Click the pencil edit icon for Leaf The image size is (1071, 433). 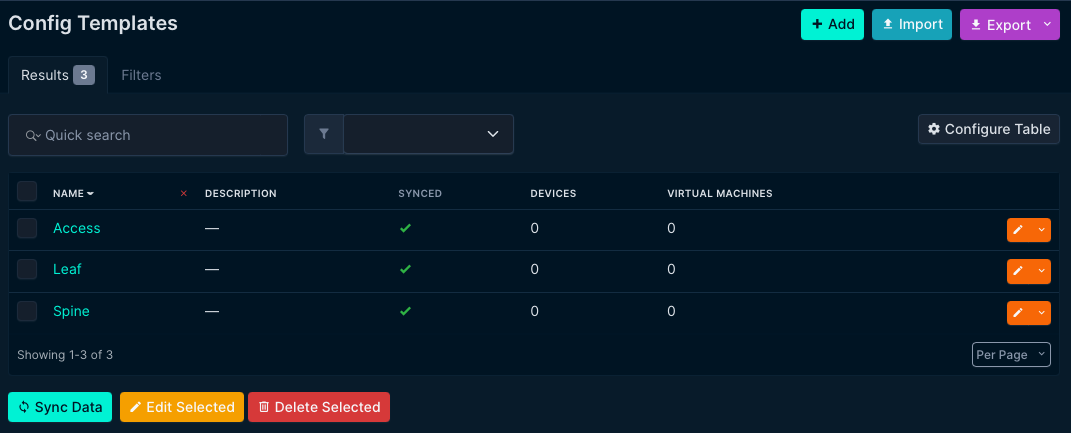pos(1018,271)
